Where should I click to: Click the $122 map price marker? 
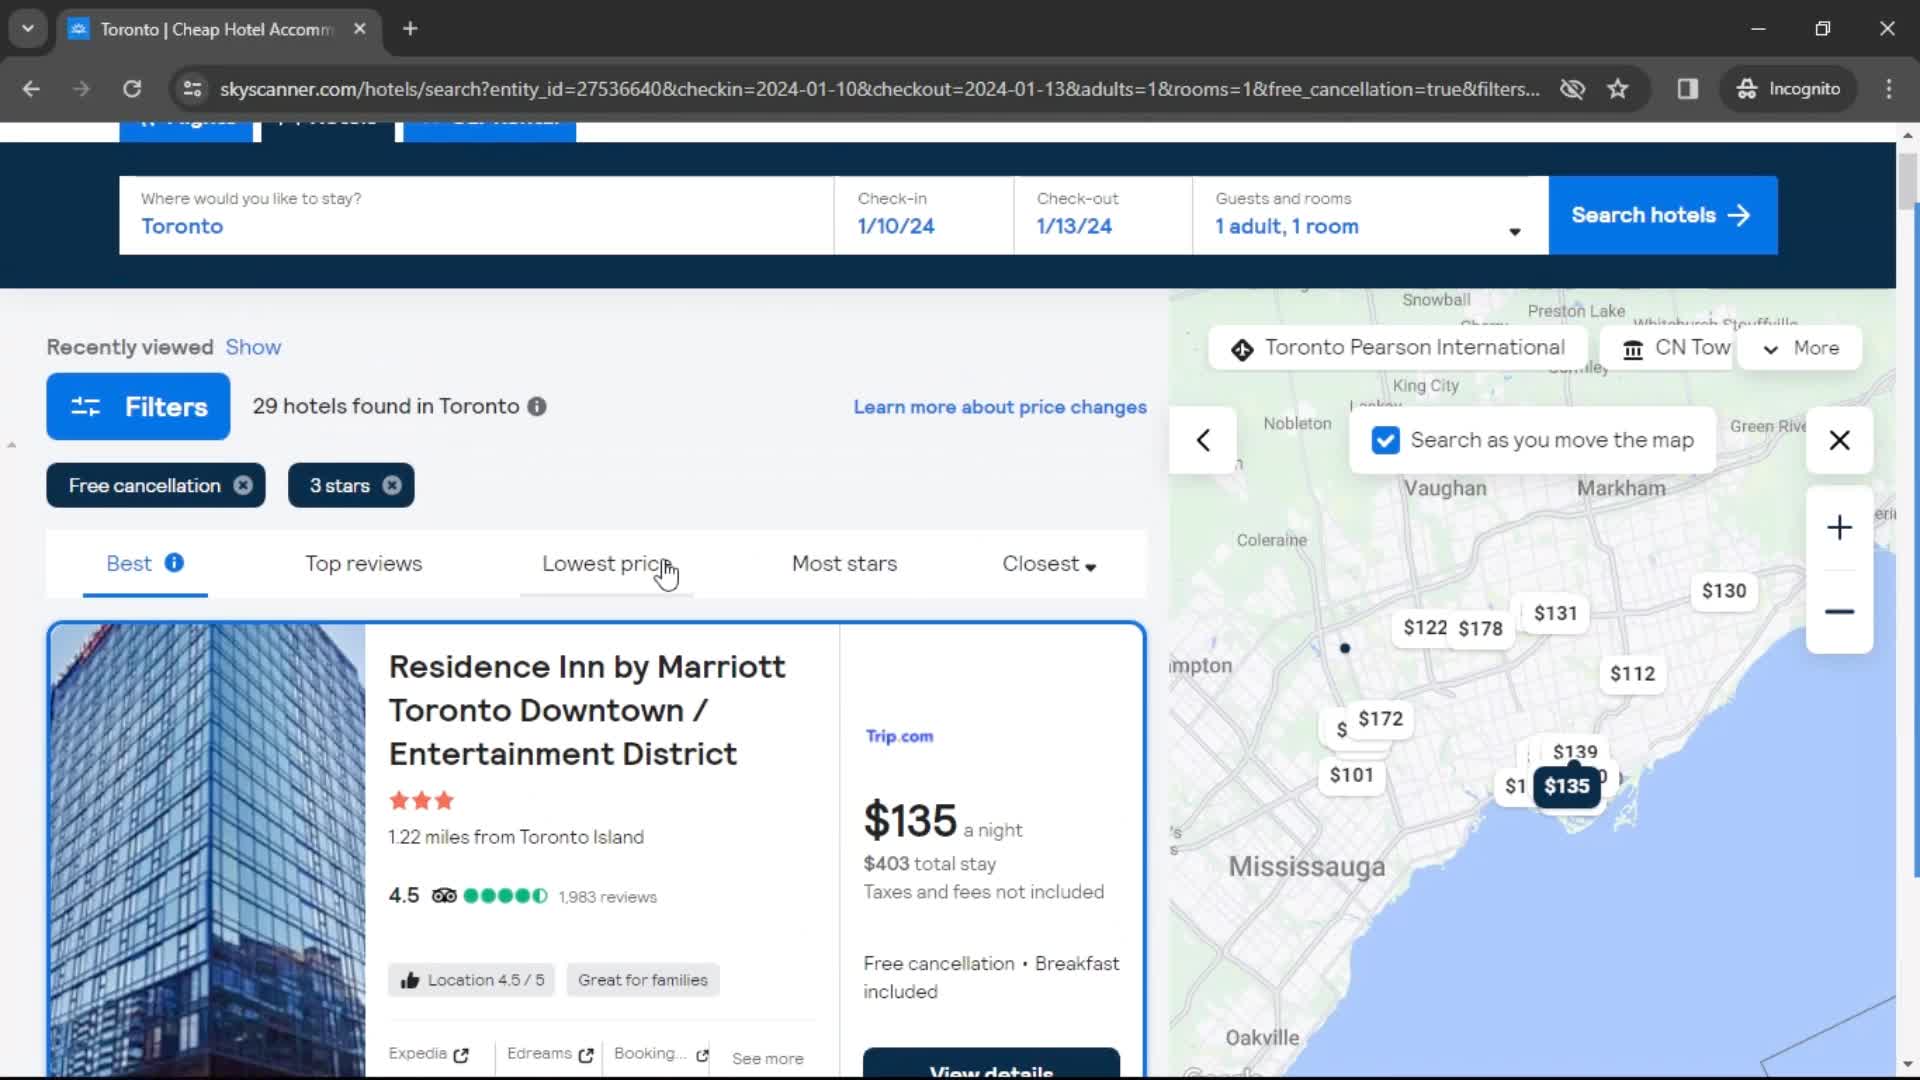click(x=1423, y=627)
